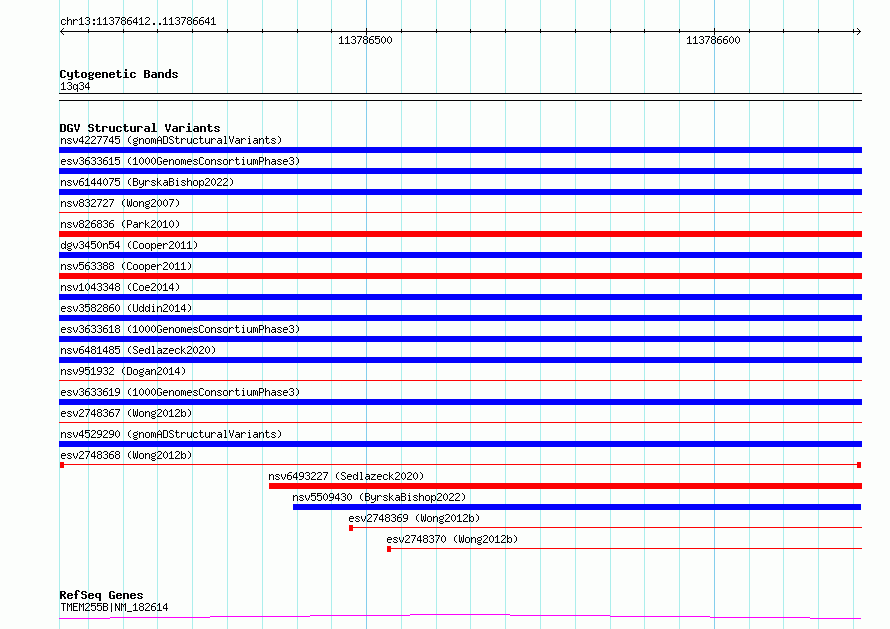890x629 pixels.
Task: Select variant label esv3633619 (1000GenomesConsortiumPhase3)
Action: 180,392
